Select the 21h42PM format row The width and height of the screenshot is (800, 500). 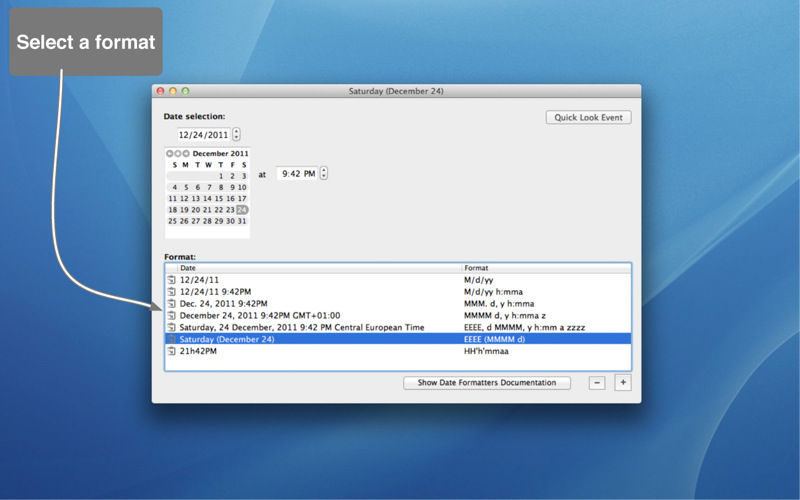pyautogui.click(x=398, y=351)
